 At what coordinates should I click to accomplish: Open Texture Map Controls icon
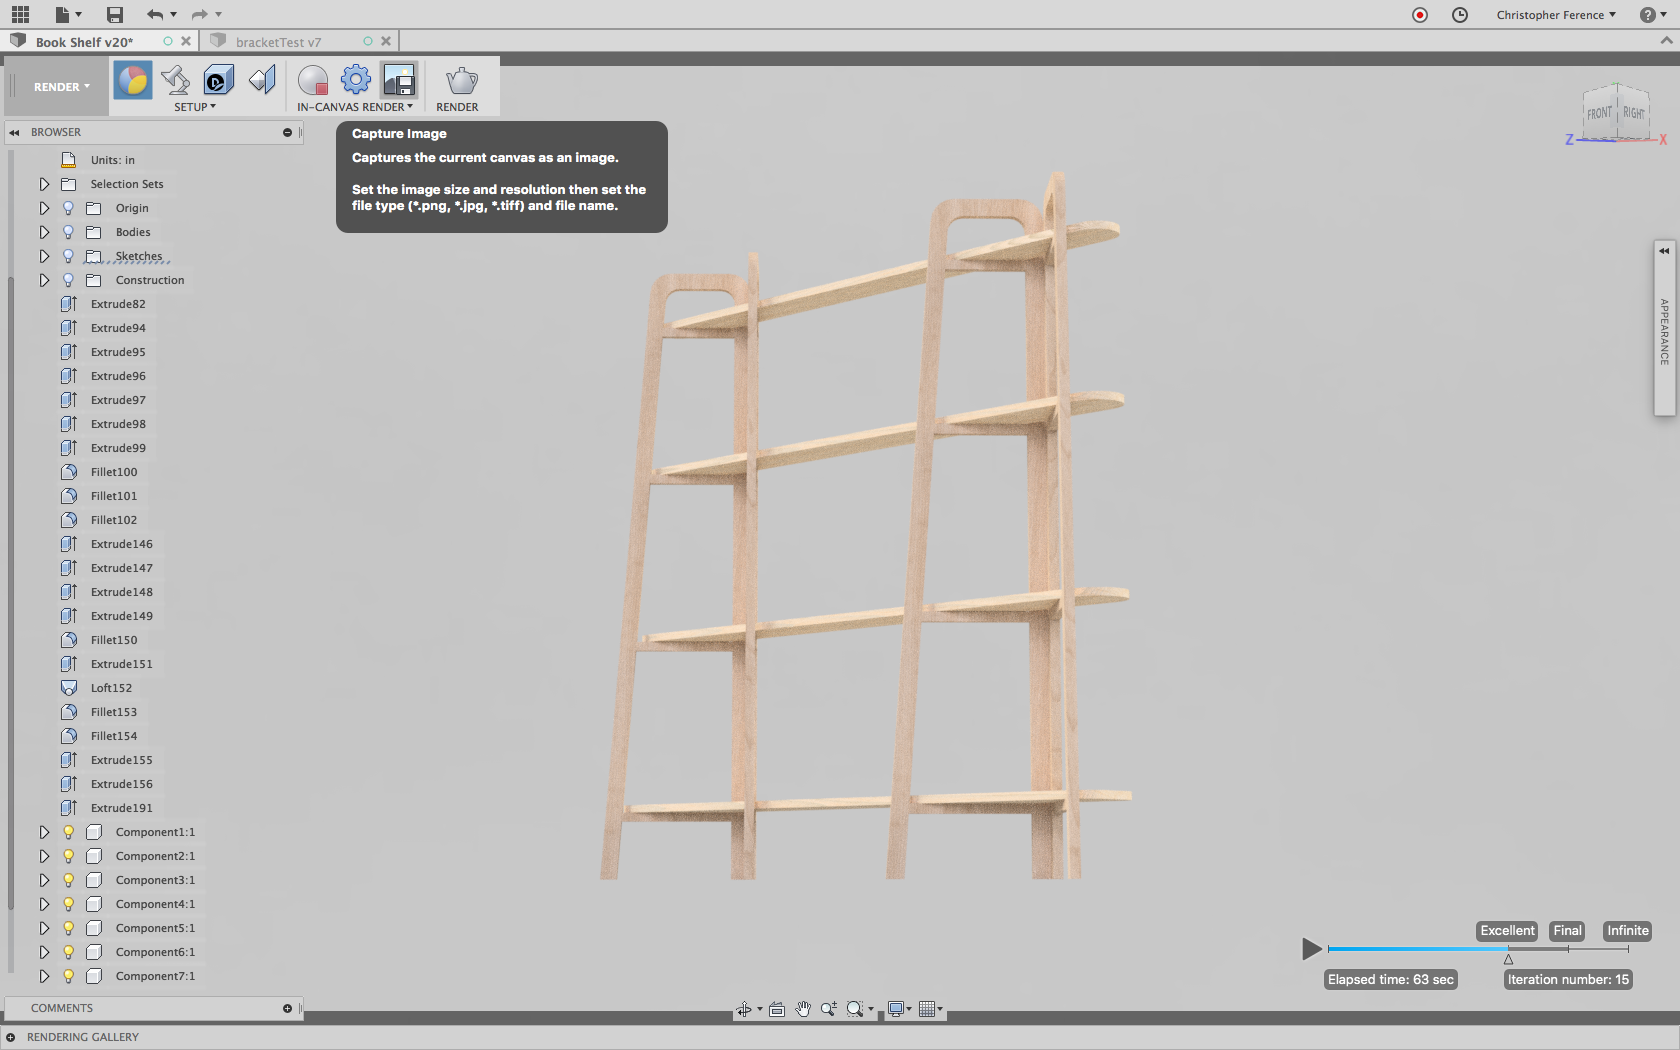pos(262,80)
